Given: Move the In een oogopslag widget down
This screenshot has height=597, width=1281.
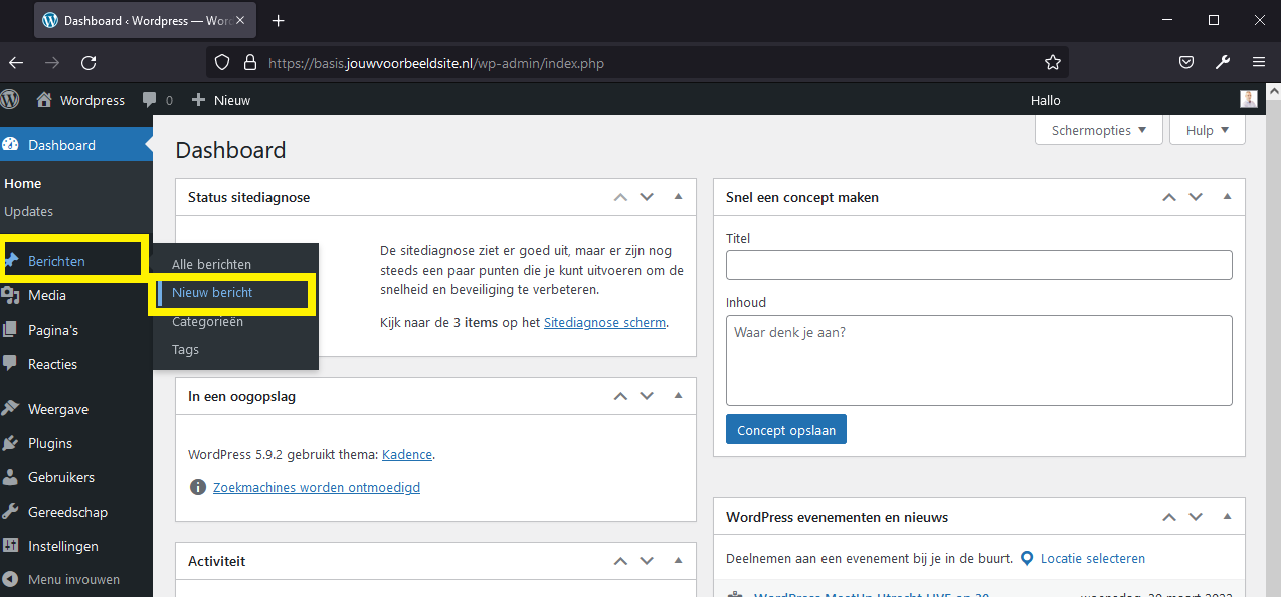Looking at the screenshot, I should click(x=647, y=395).
